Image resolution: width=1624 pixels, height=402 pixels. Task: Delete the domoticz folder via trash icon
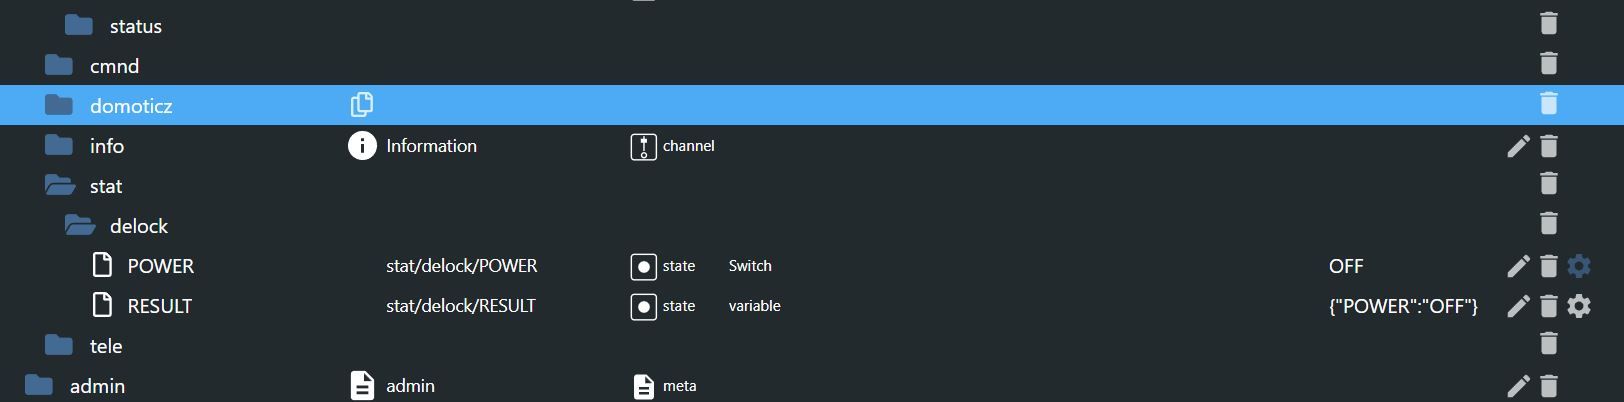pos(1548,103)
